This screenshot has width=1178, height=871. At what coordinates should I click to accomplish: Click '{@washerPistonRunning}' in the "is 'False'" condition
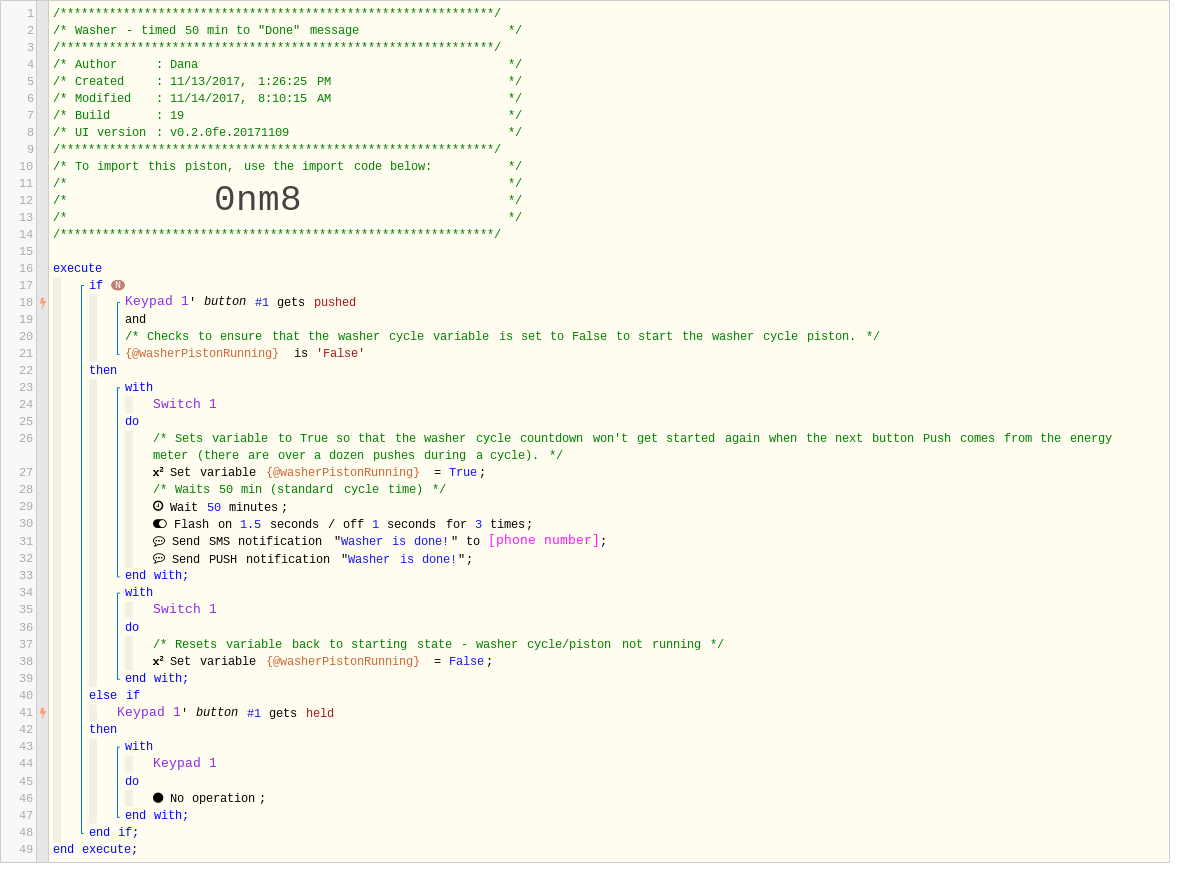click(x=203, y=355)
